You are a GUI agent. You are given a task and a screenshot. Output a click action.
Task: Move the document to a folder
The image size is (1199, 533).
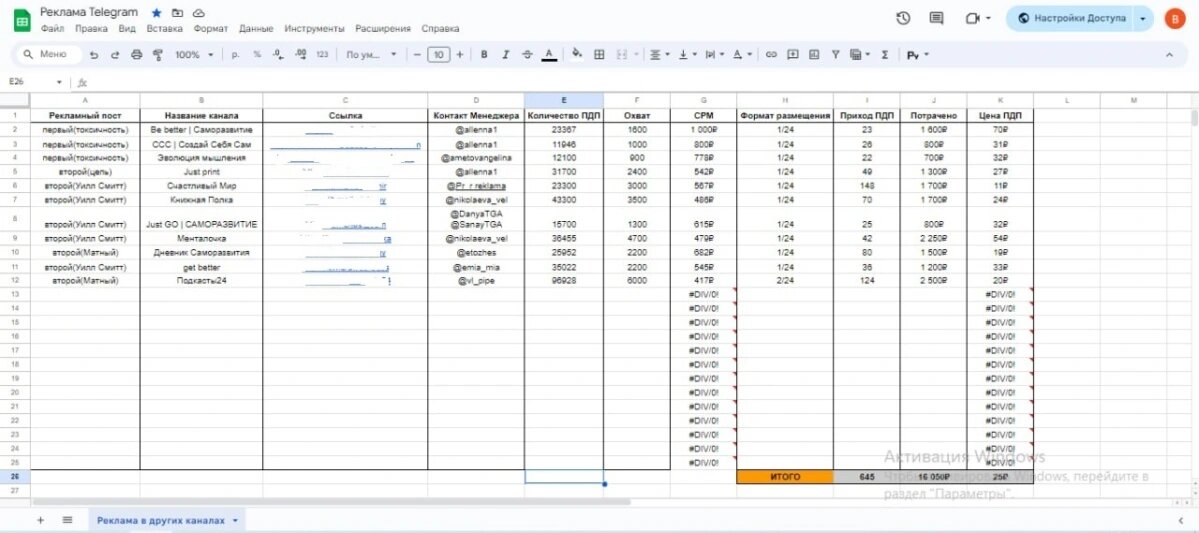(x=177, y=13)
